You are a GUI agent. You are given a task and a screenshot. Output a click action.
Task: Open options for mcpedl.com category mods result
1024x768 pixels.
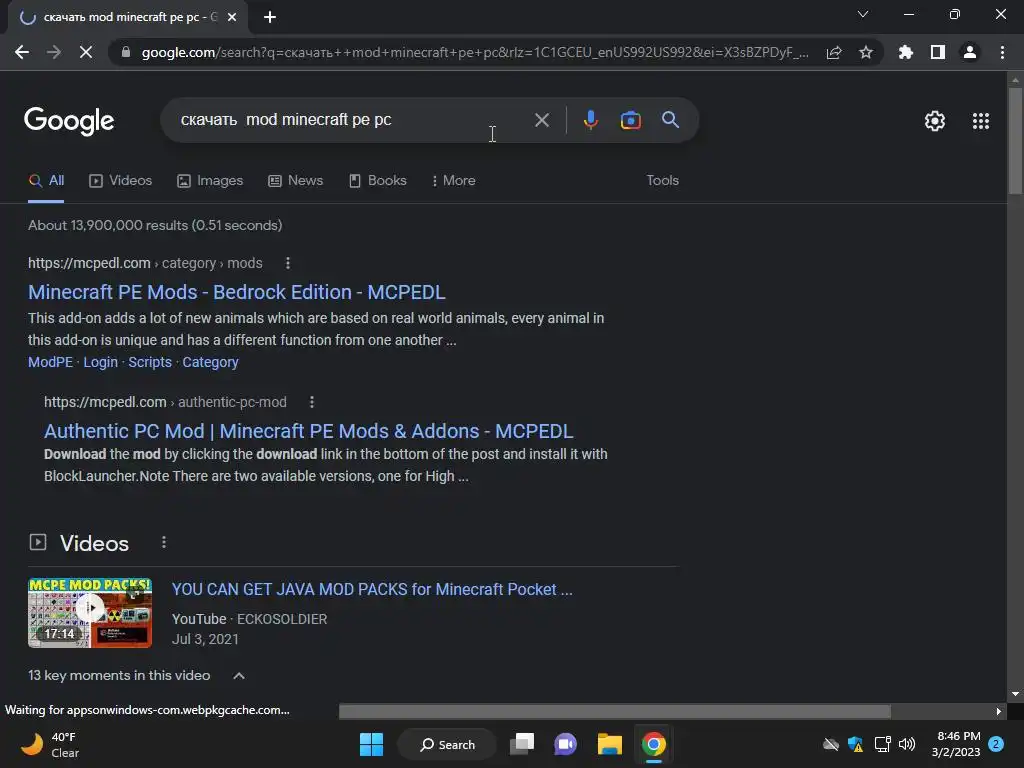[x=288, y=263]
